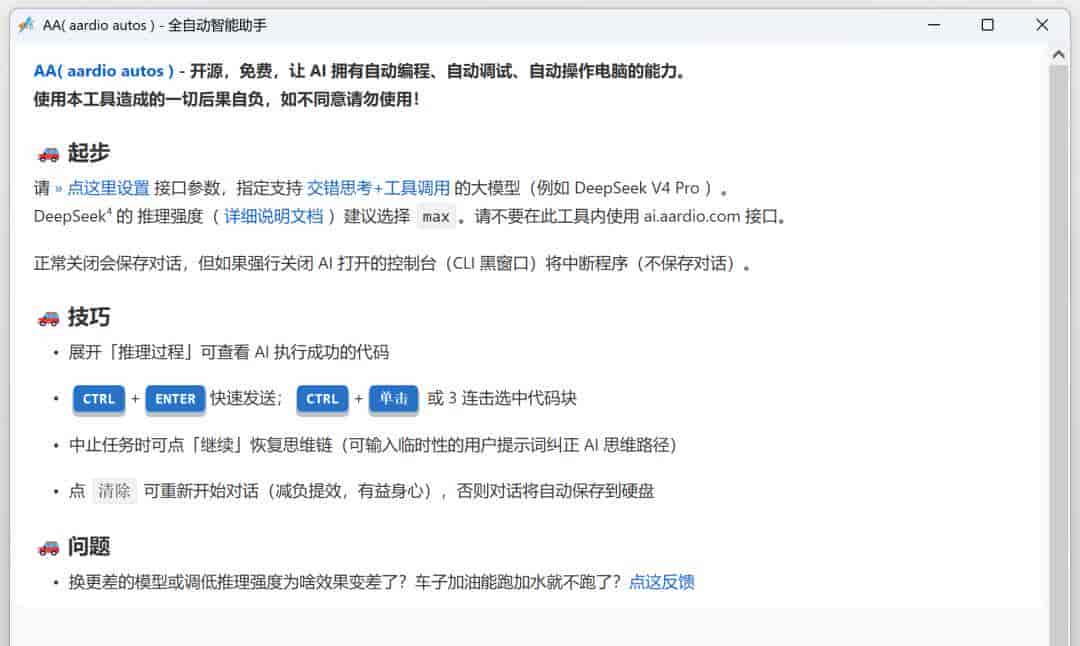Click the max inline code label
Viewport: 1080px width, 646px height.
pyautogui.click(x=436, y=217)
